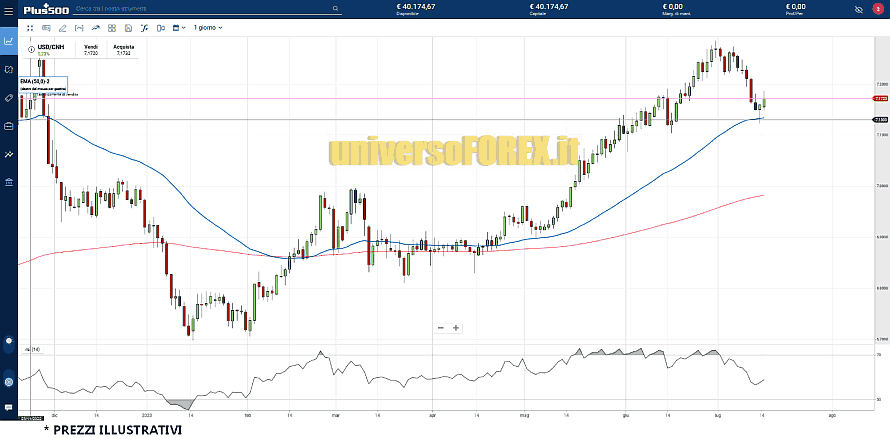
Task: Click the Vendi sell price button
Action: 92,49
